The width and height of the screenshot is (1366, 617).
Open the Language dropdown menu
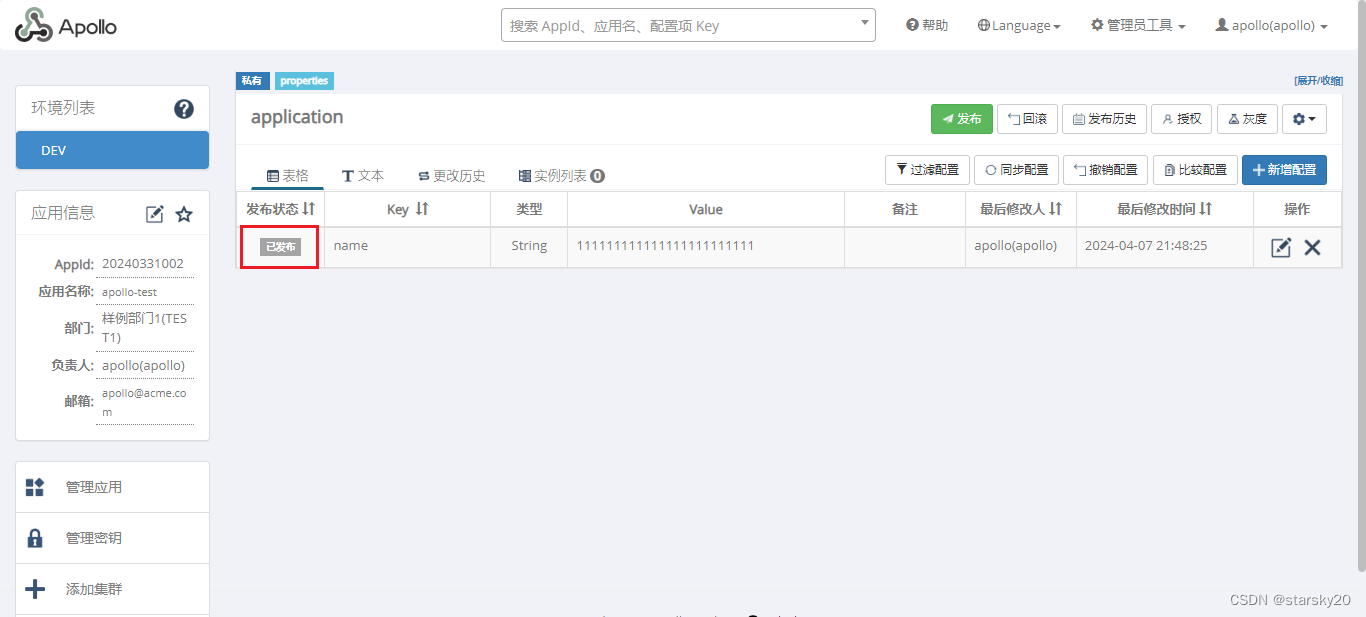click(1019, 25)
